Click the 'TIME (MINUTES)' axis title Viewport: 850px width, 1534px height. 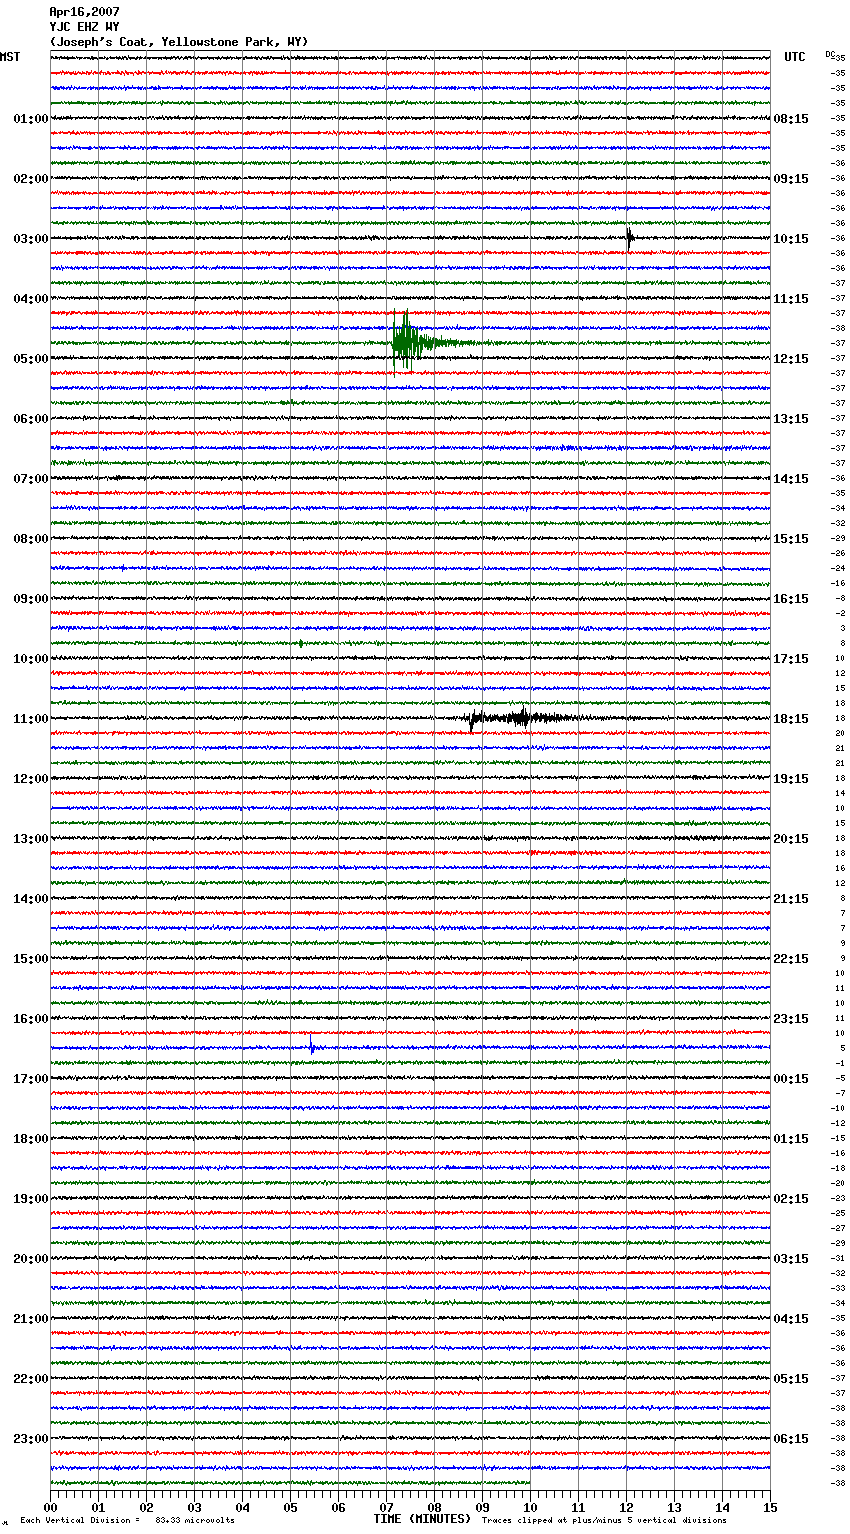tap(422, 1519)
